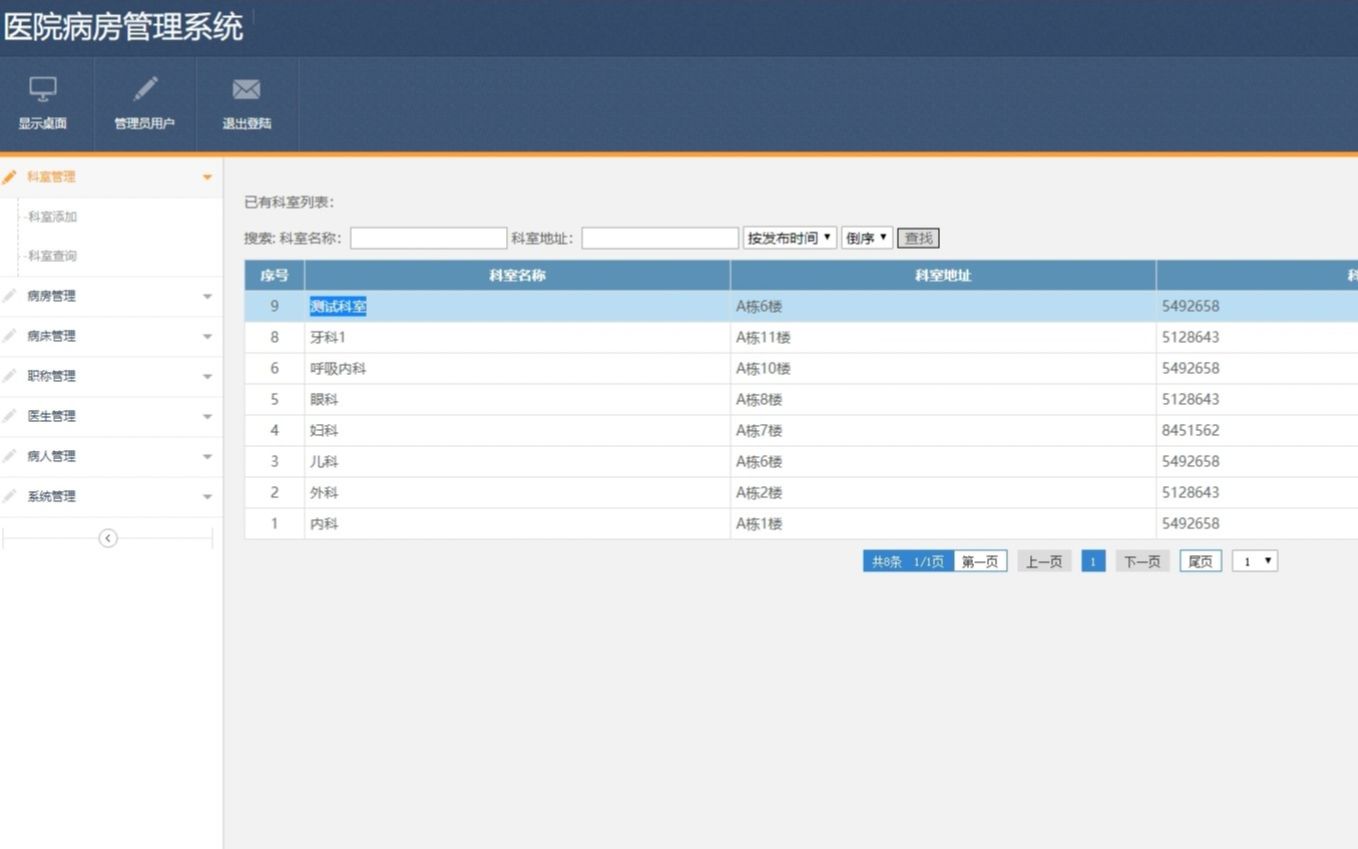This screenshot has height=849, width=1358.
Task: Select the 外科 row name
Action: point(324,493)
